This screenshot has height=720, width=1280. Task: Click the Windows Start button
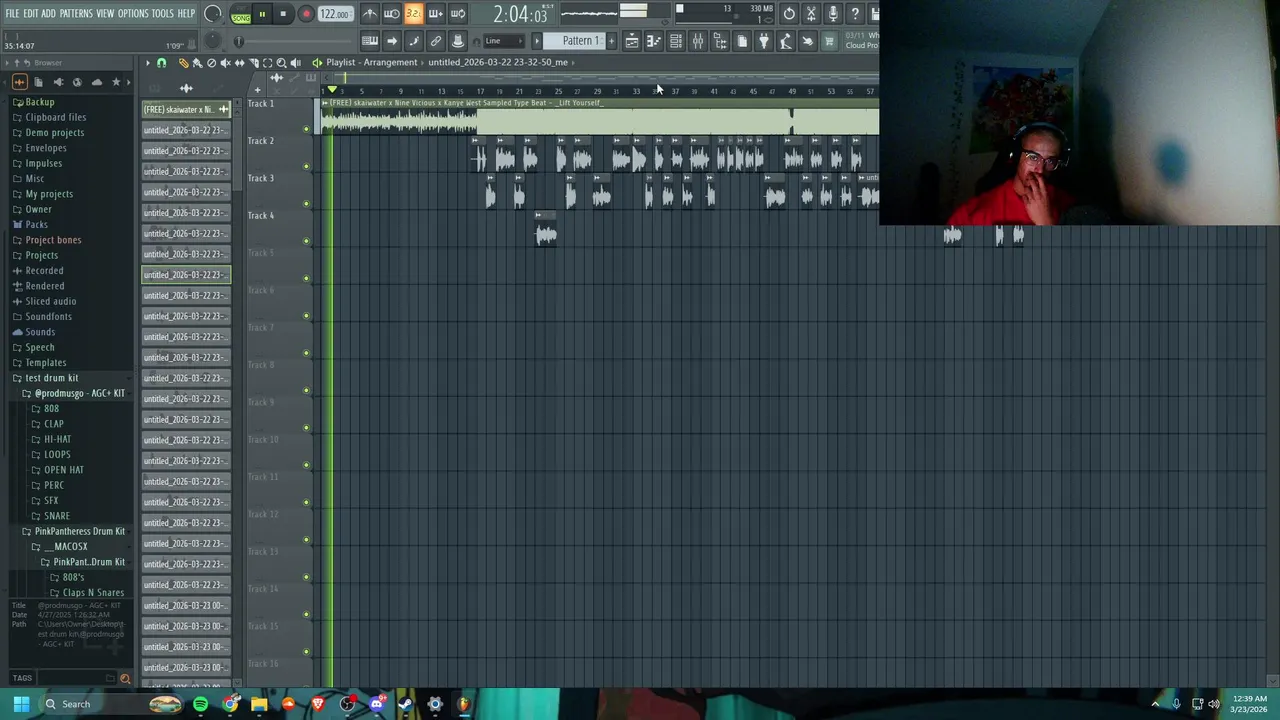click(x=21, y=704)
